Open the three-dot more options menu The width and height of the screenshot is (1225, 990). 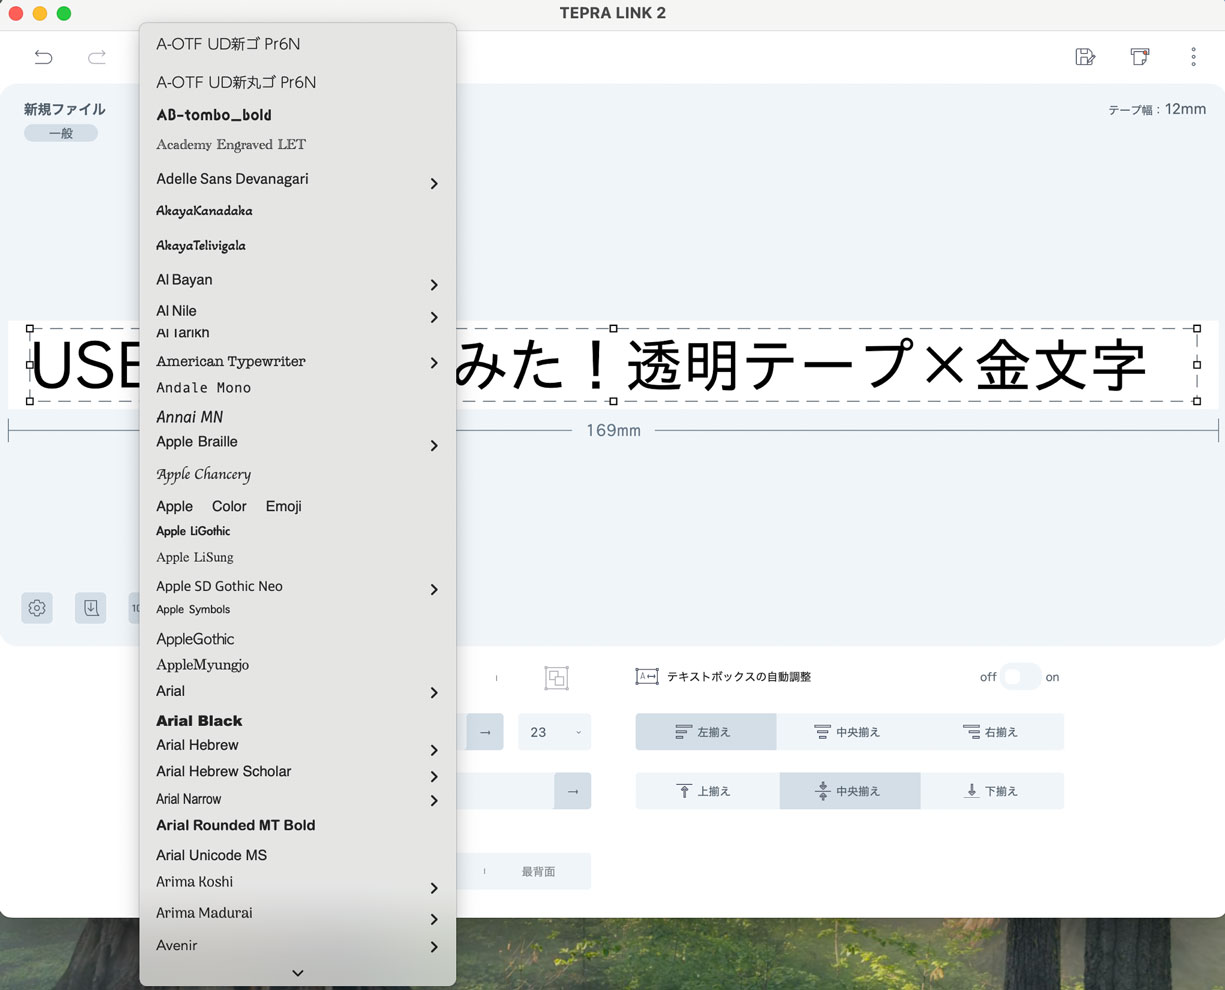(1193, 57)
